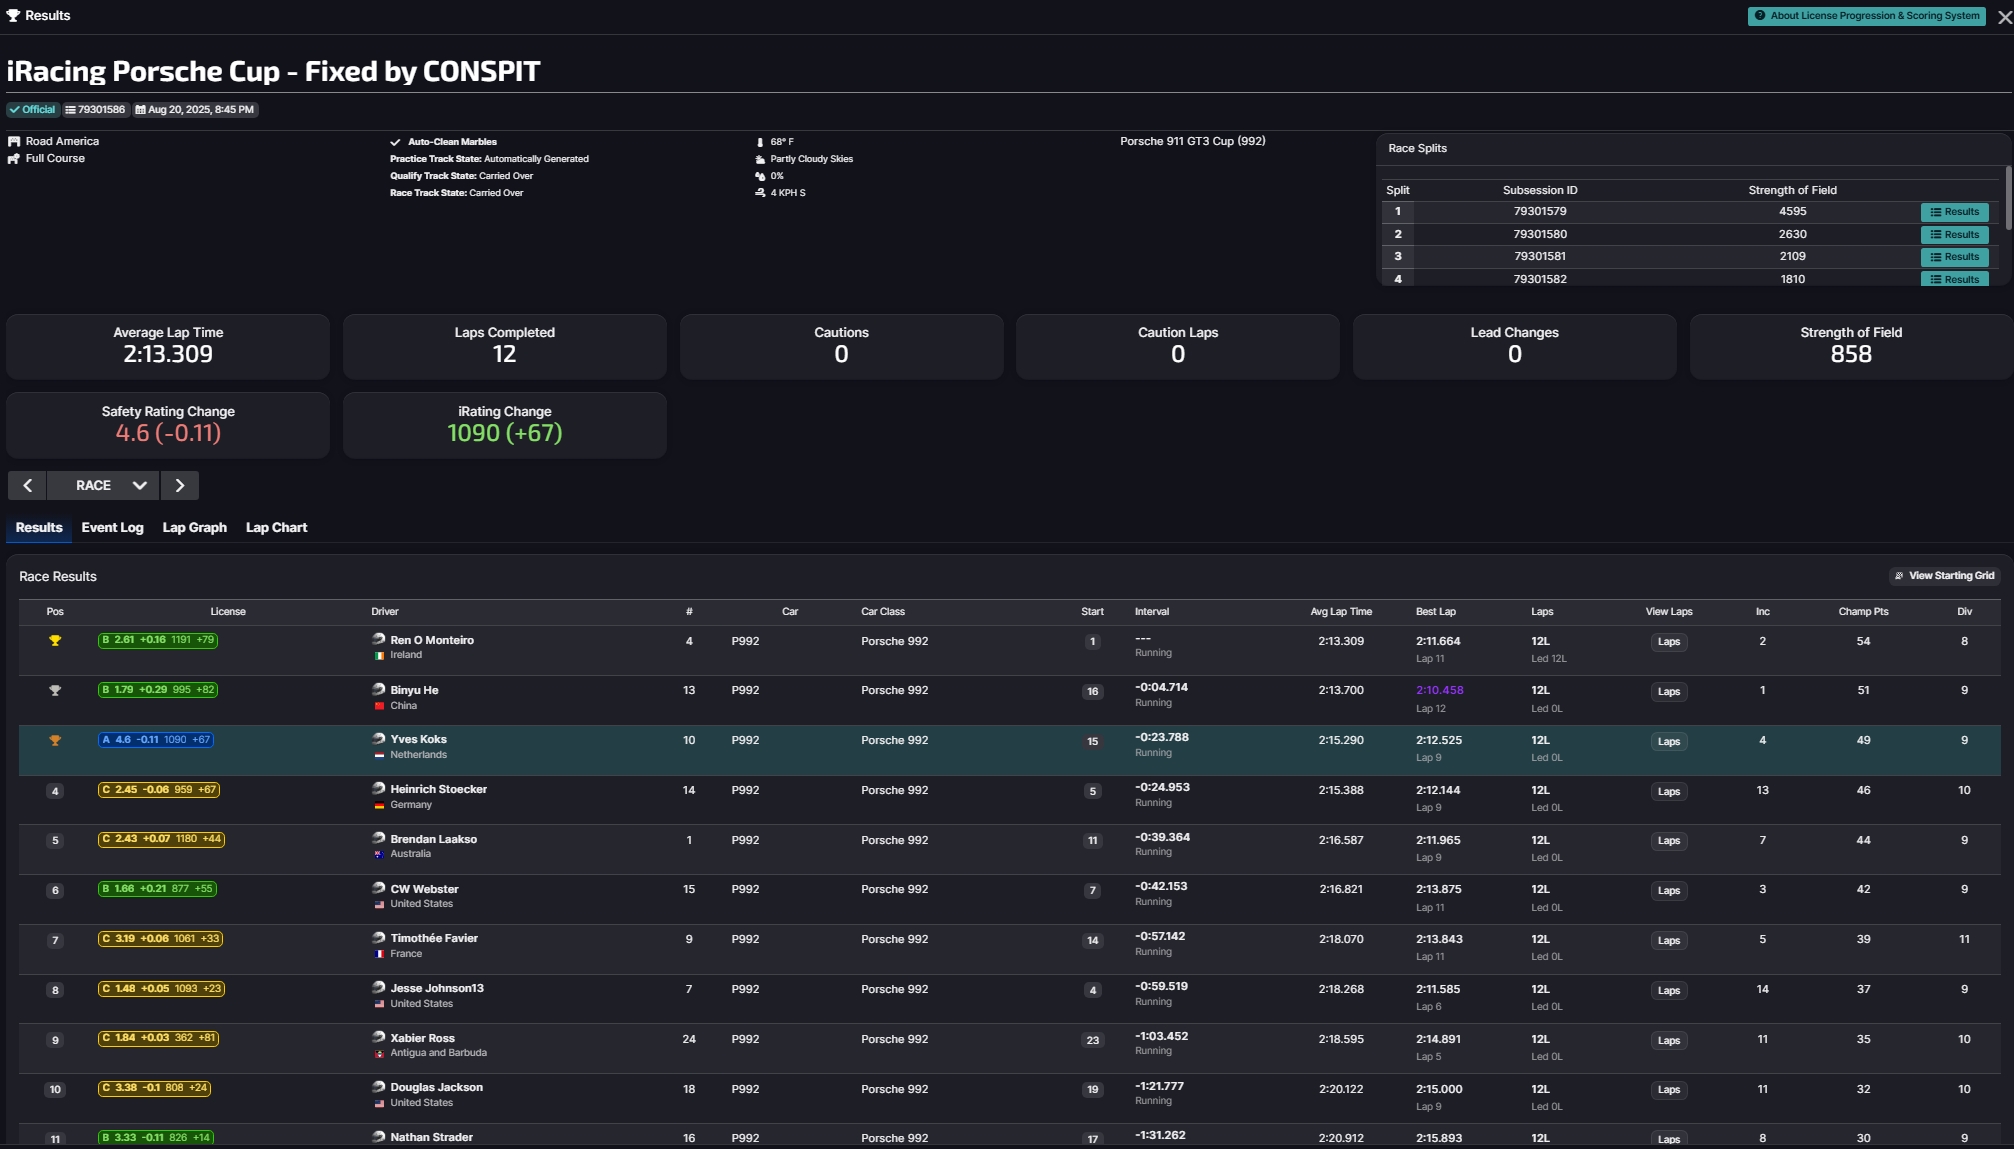Click the question icon on About License Progression
The image size is (2014, 1149).
(1760, 16)
